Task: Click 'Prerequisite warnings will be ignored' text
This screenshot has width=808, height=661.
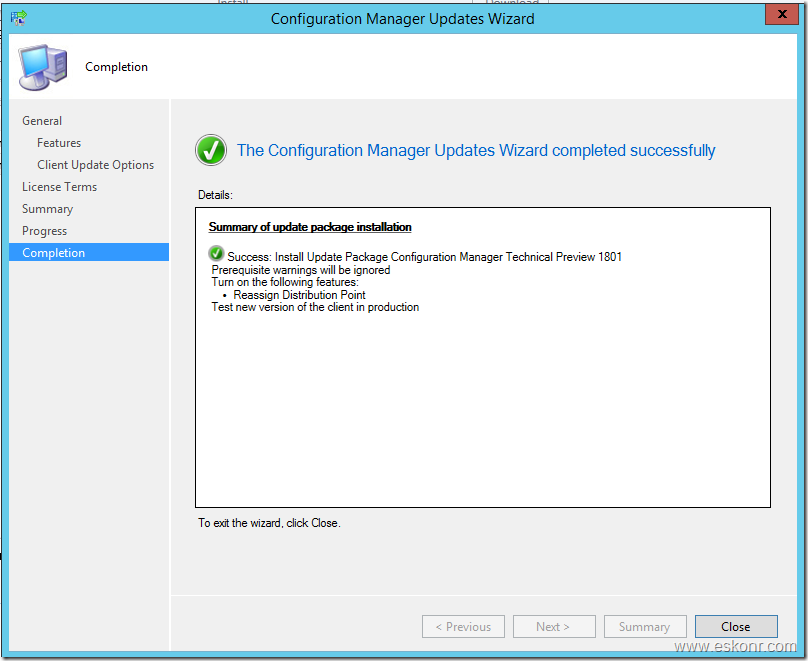Action: 301,270
